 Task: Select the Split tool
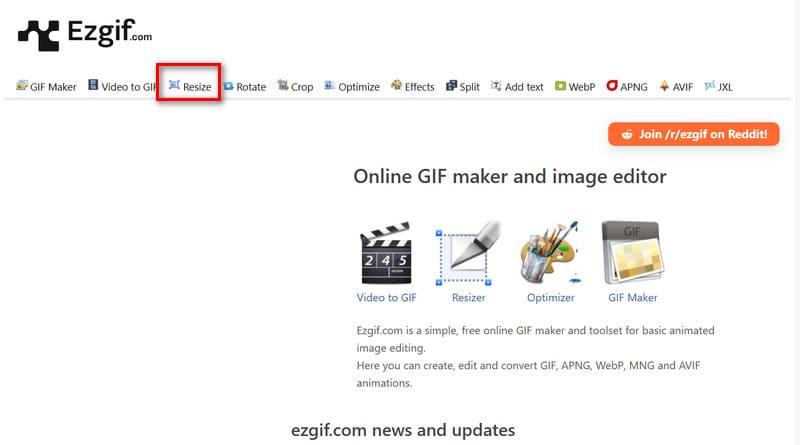pos(463,87)
